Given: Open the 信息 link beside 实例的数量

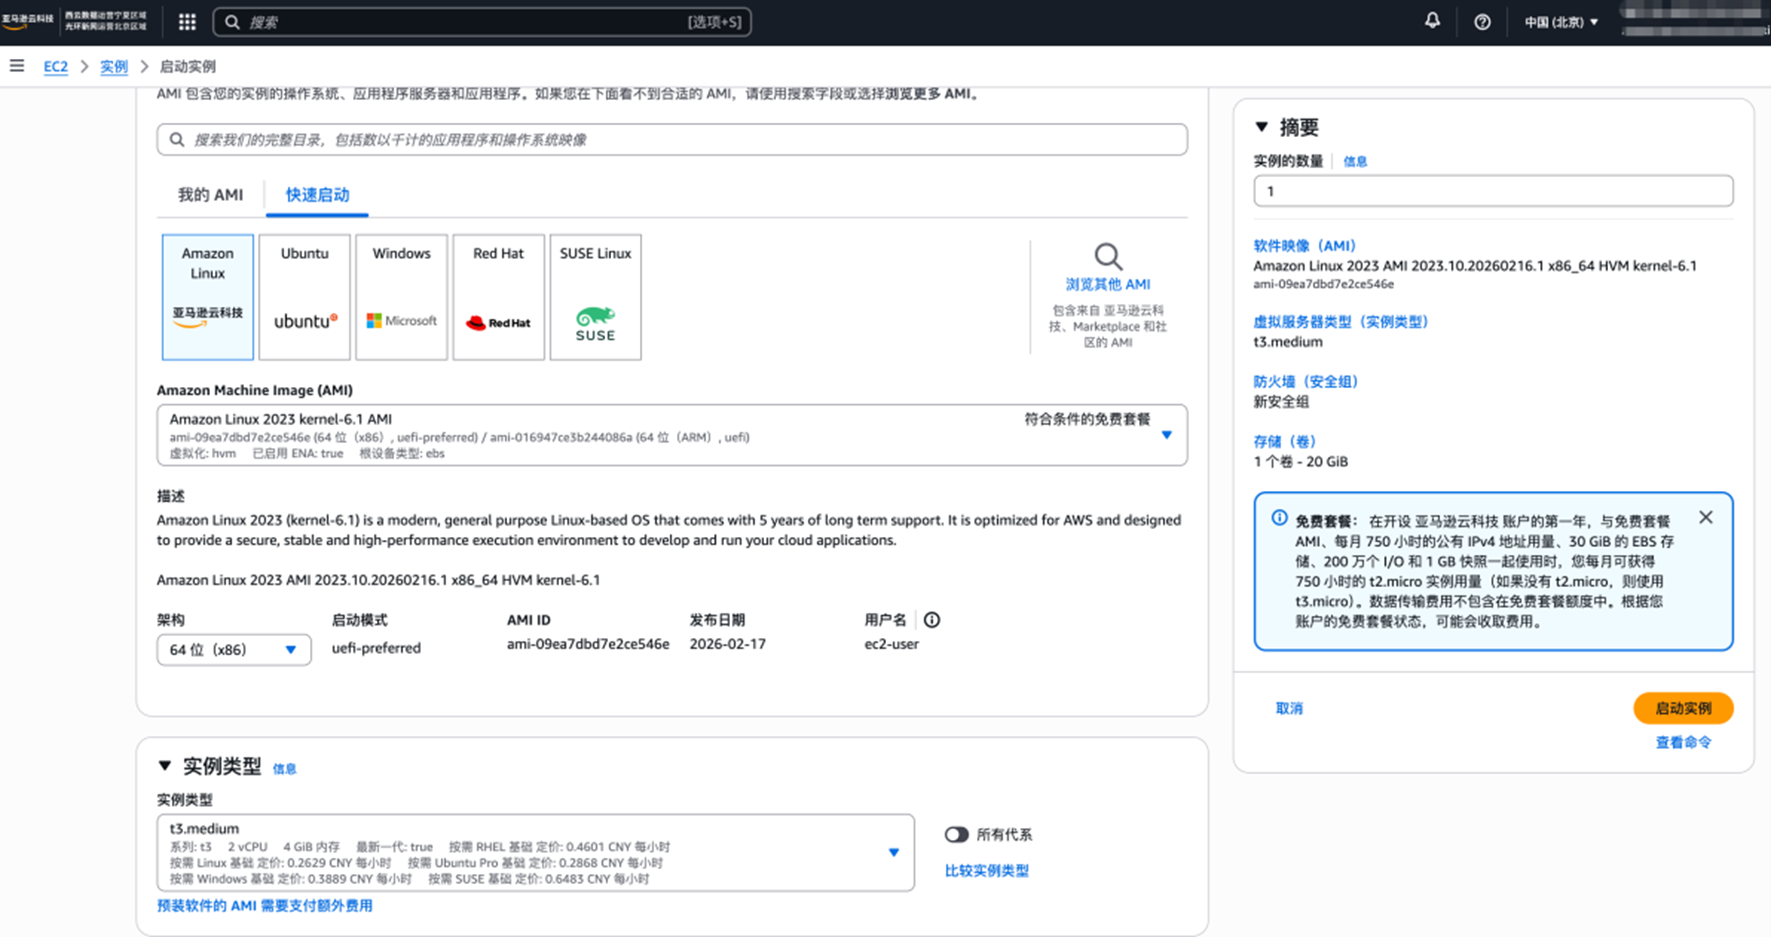Looking at the screenshot, I should tap(1355, 161).
